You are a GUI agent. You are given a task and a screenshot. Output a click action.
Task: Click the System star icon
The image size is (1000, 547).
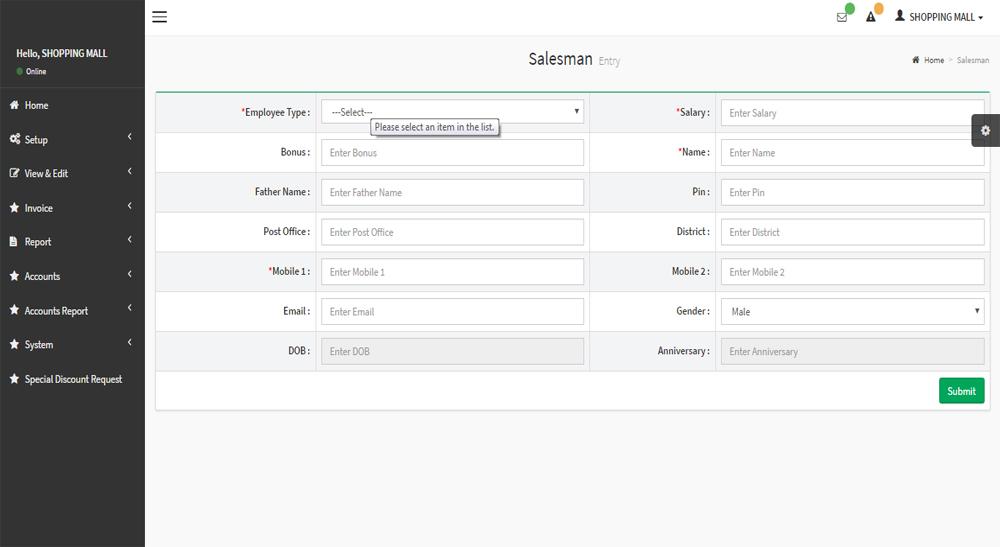pyautogui.click(x=14, y=344)
